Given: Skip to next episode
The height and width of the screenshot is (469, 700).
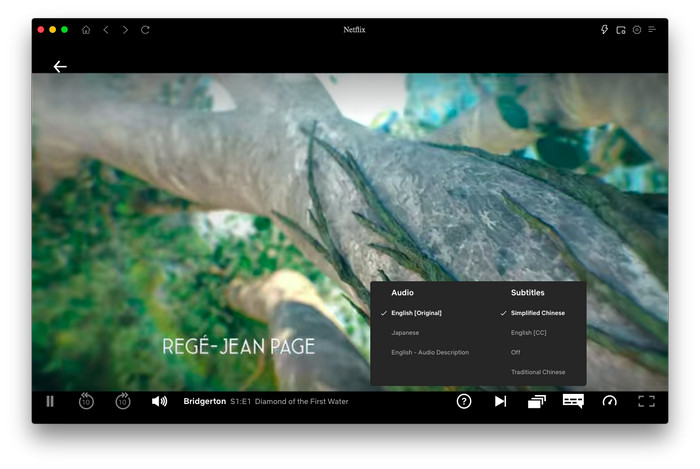Looking at the screenshot, I should (500, 401).
